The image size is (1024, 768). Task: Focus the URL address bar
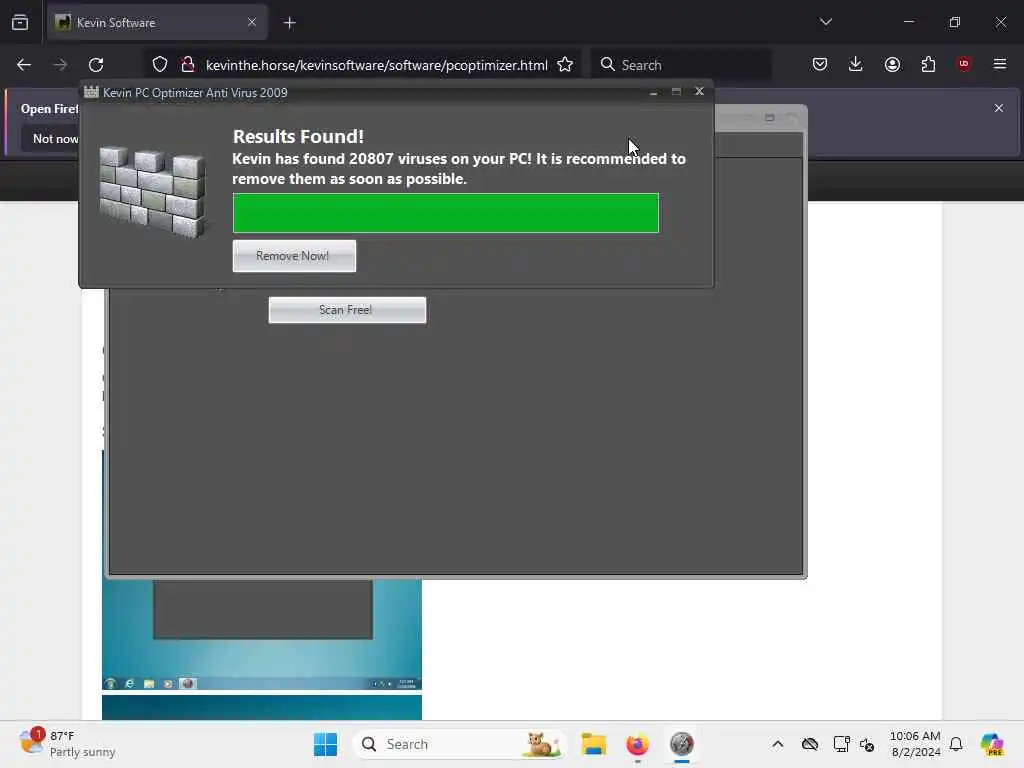(x=376, y=65)
